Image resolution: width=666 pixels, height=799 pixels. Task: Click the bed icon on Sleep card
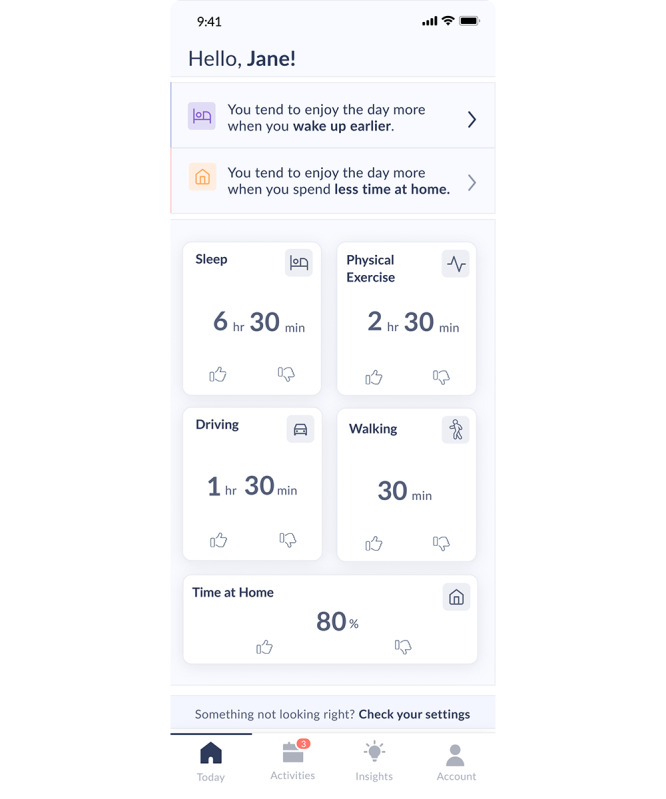click(299, 263)
